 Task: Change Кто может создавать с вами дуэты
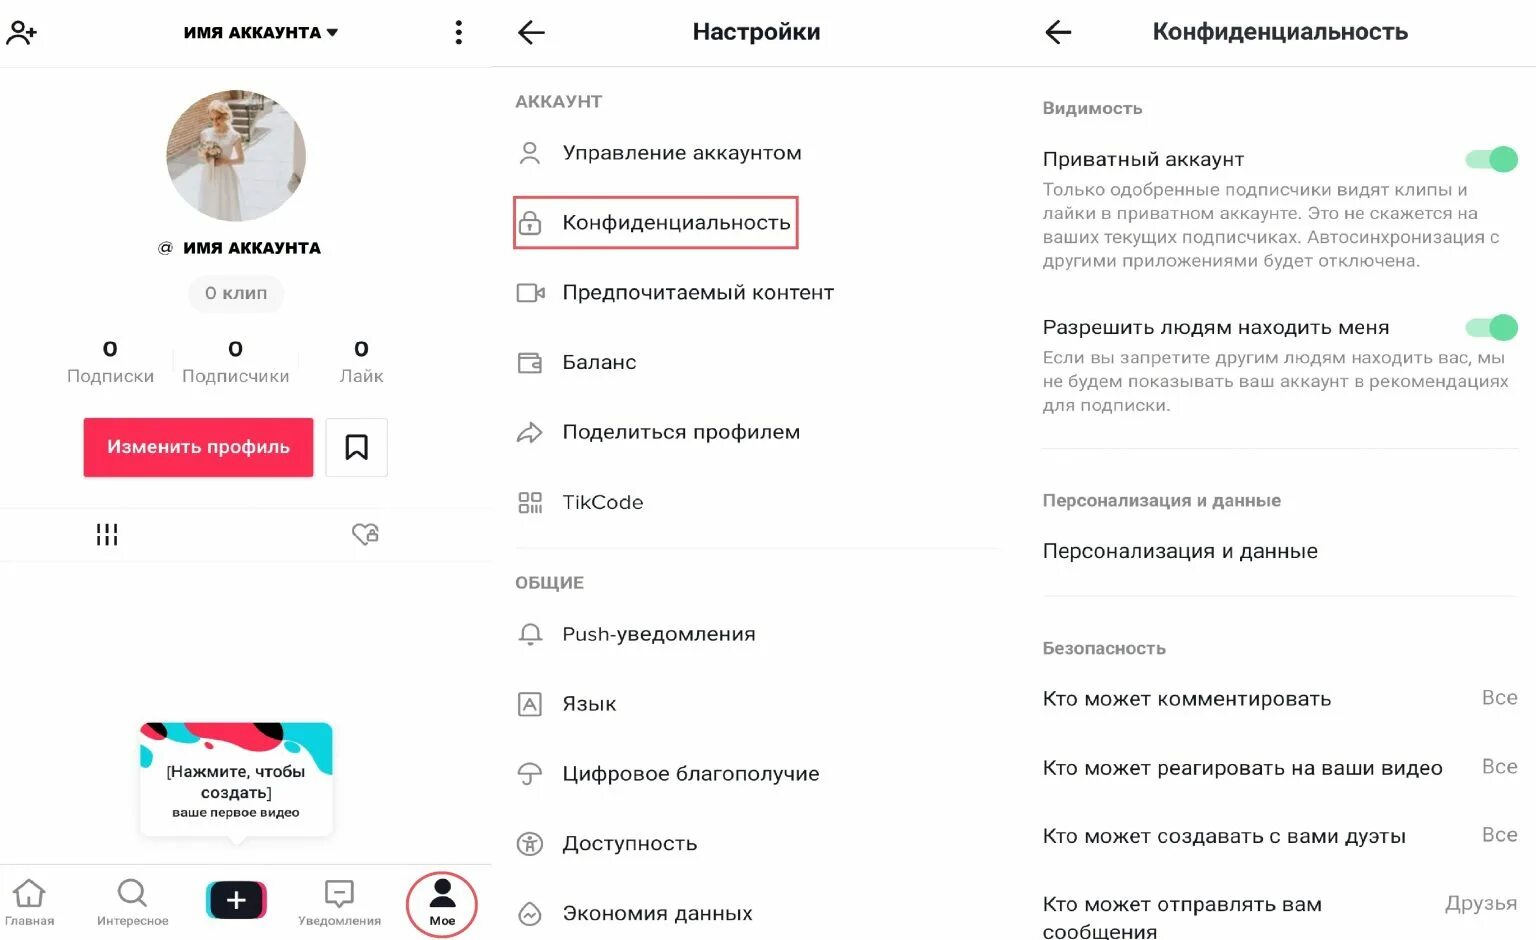pyautogui.click(x=1280, y=836)
